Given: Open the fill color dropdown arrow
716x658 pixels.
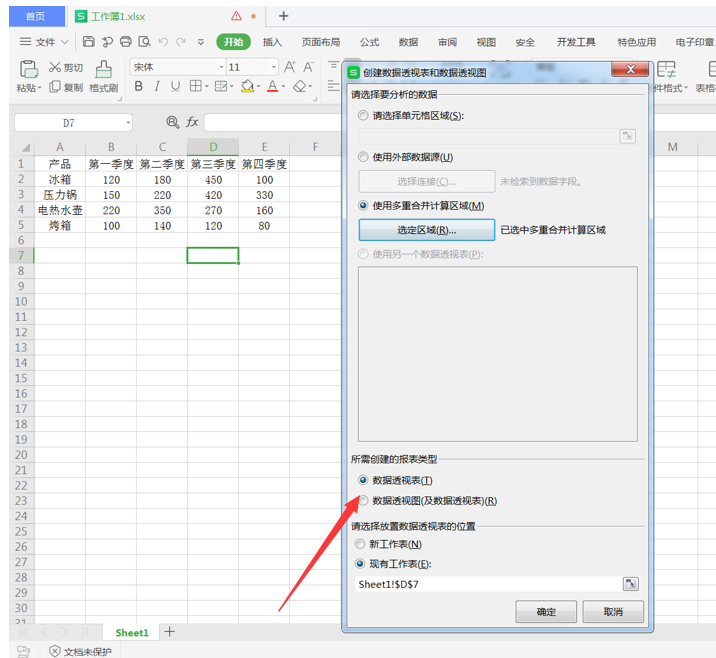Looking at the screenshot, I should click(x=258, y=86).
